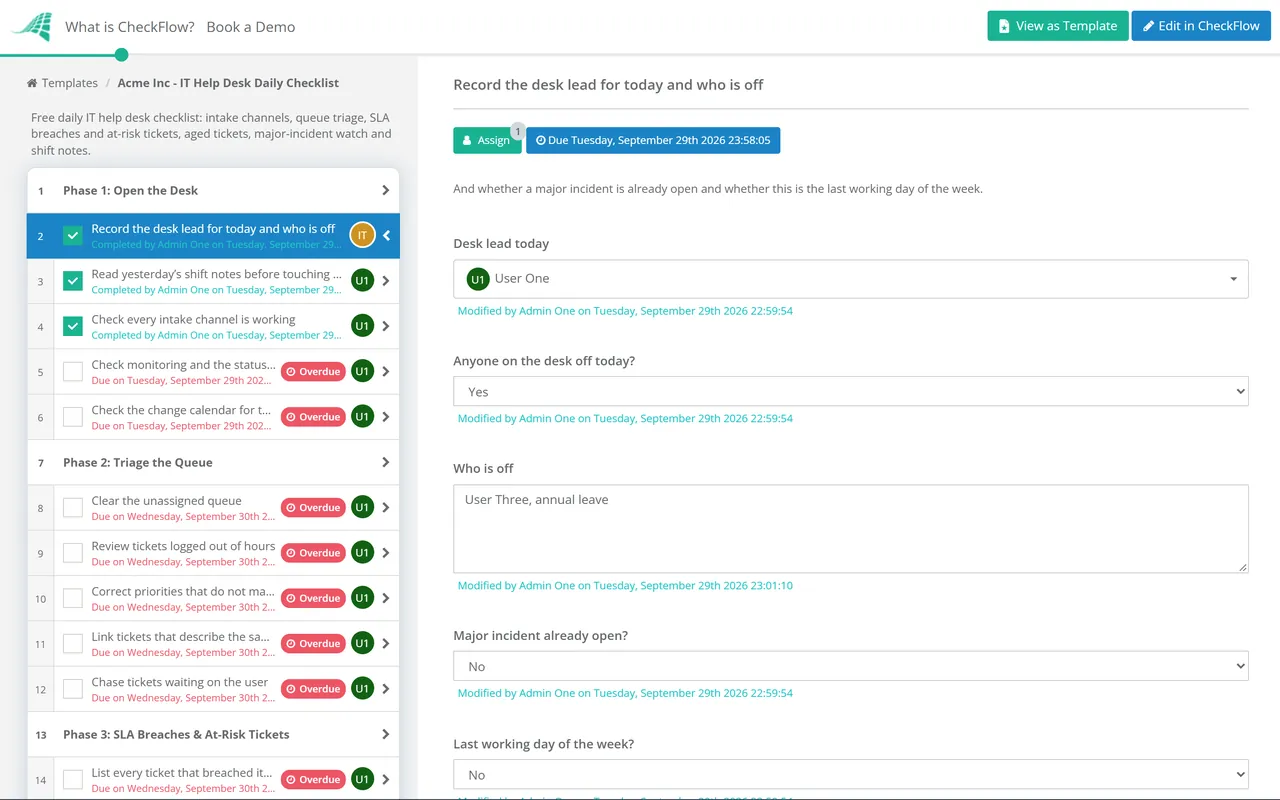Click the CheckFlow logo icon
The height and width of the screenshot is (800, 1280).
pyautogui.click(x=32, y=26)
